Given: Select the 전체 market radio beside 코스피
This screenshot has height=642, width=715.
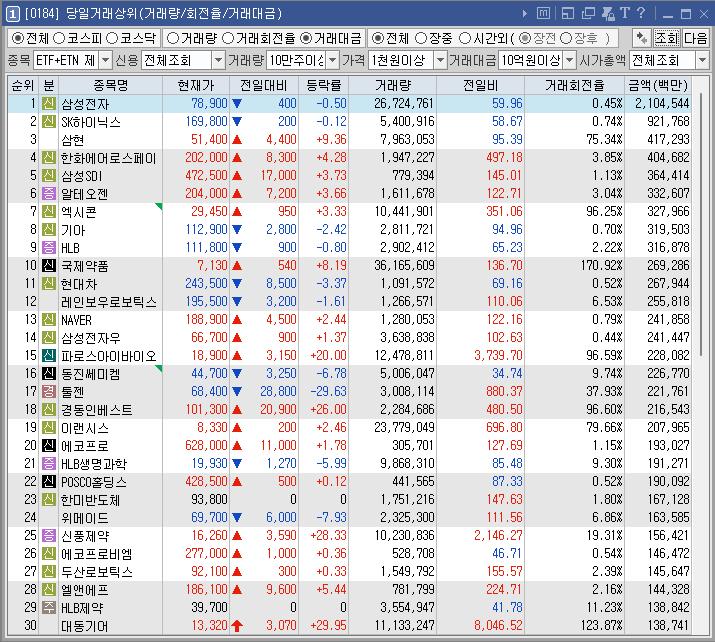Looking at the screenshot, I should point(17,38).
